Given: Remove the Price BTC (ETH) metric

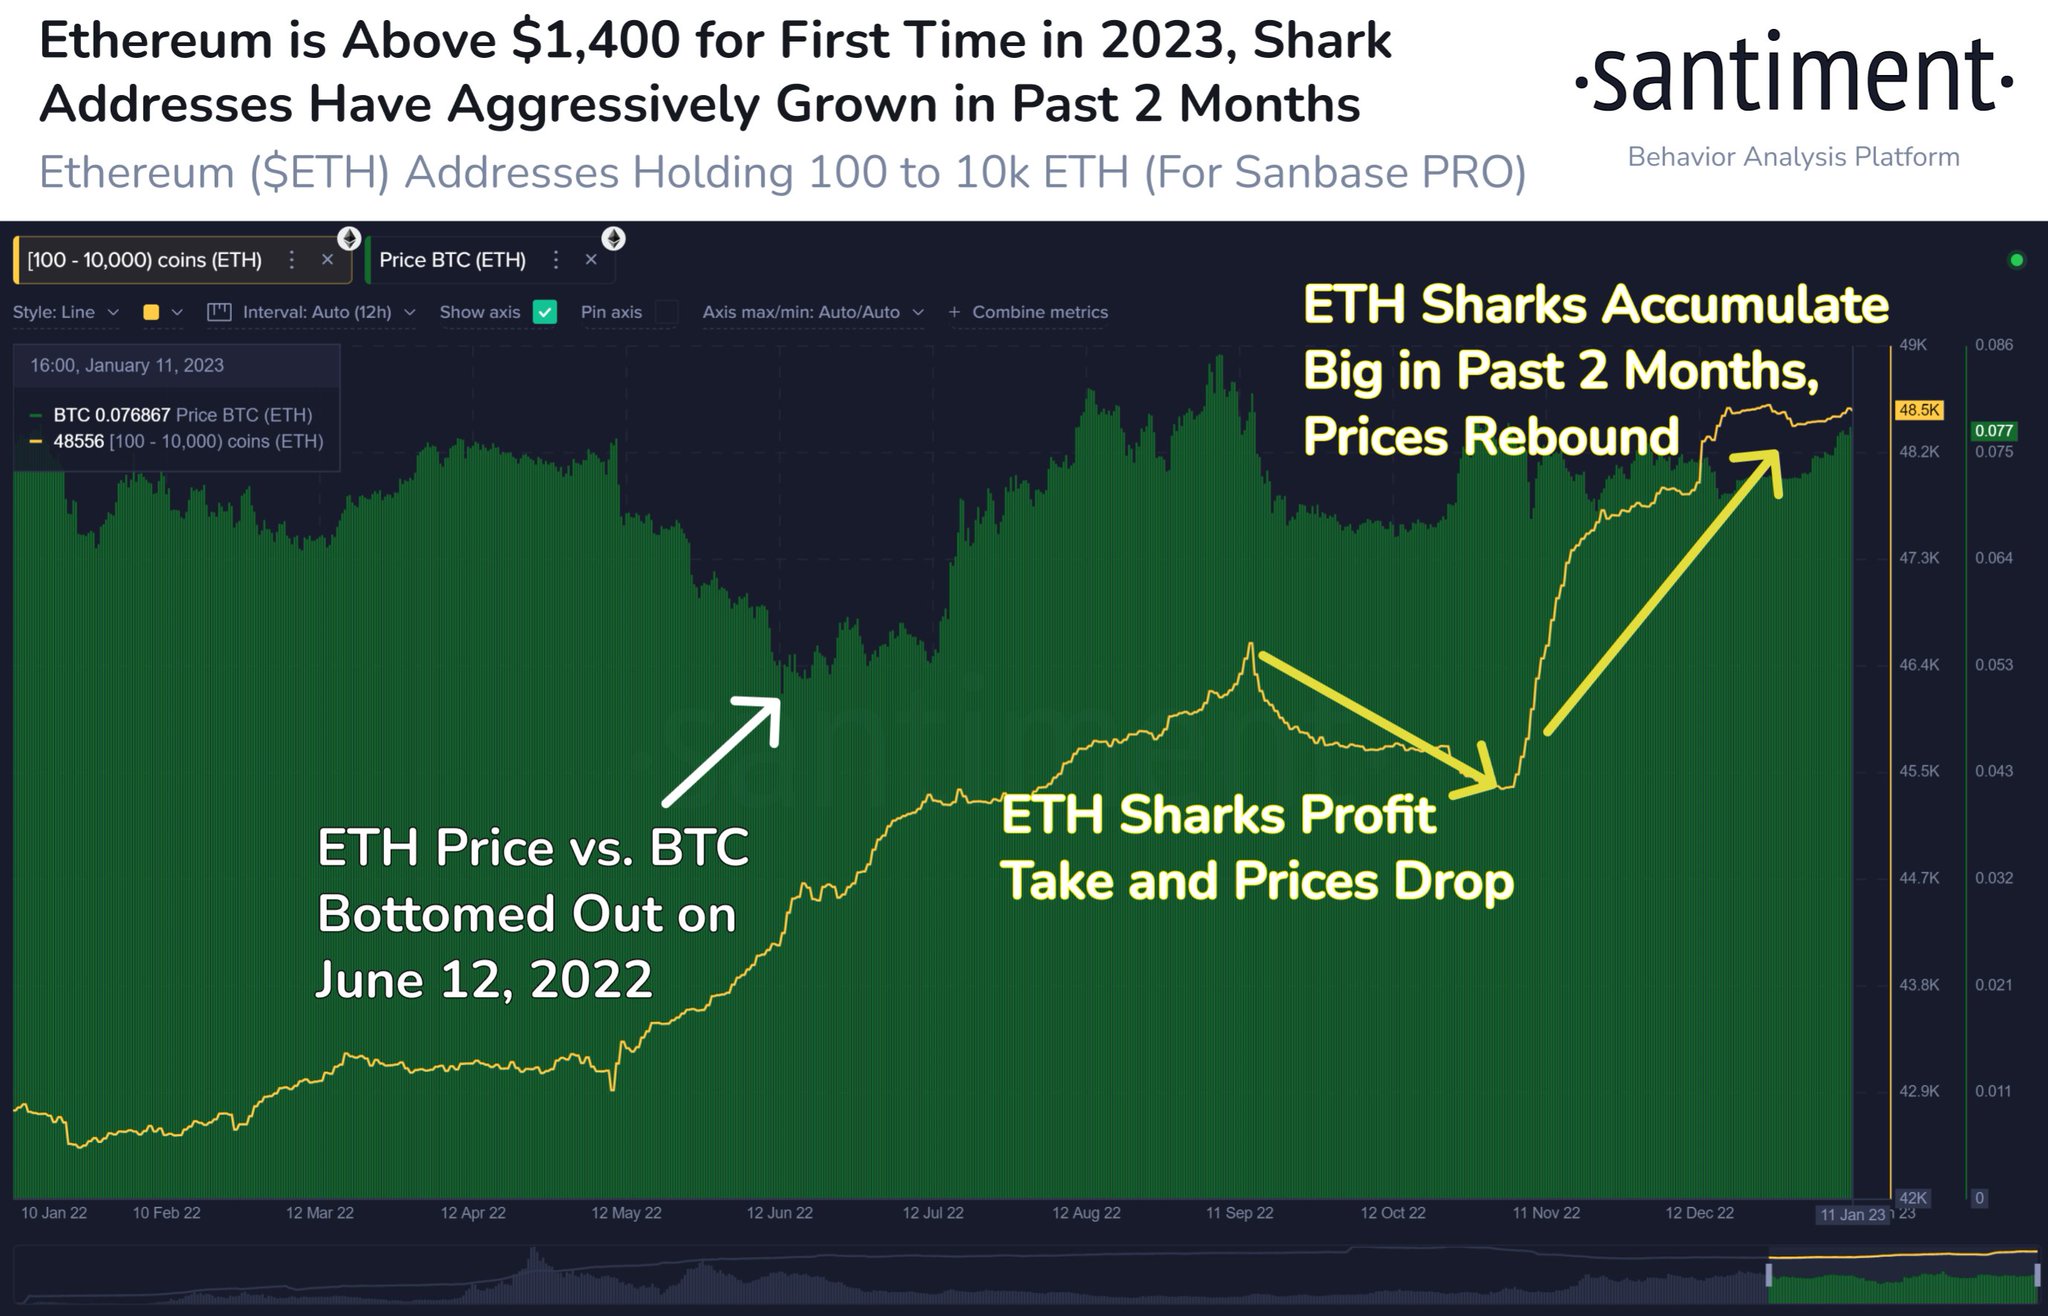Looking at the screenshot, I should coord(591,260).
